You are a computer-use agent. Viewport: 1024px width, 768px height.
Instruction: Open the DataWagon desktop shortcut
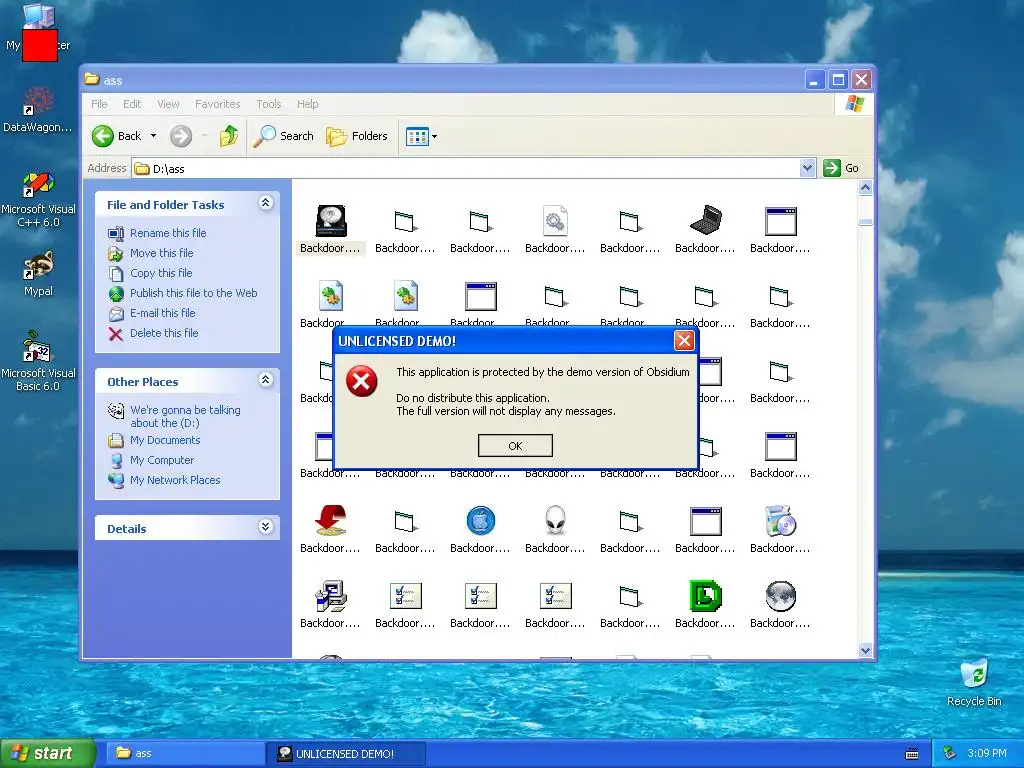point(38,110)
